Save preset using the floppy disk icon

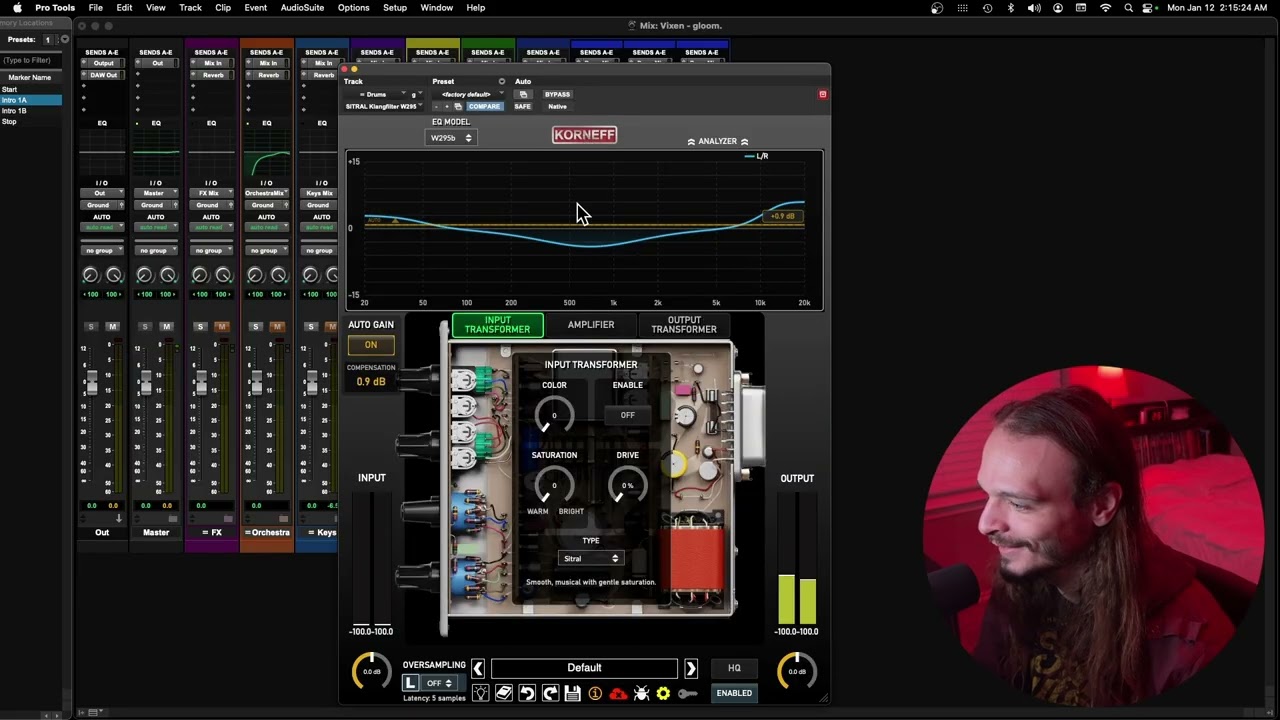pos(573,693)
